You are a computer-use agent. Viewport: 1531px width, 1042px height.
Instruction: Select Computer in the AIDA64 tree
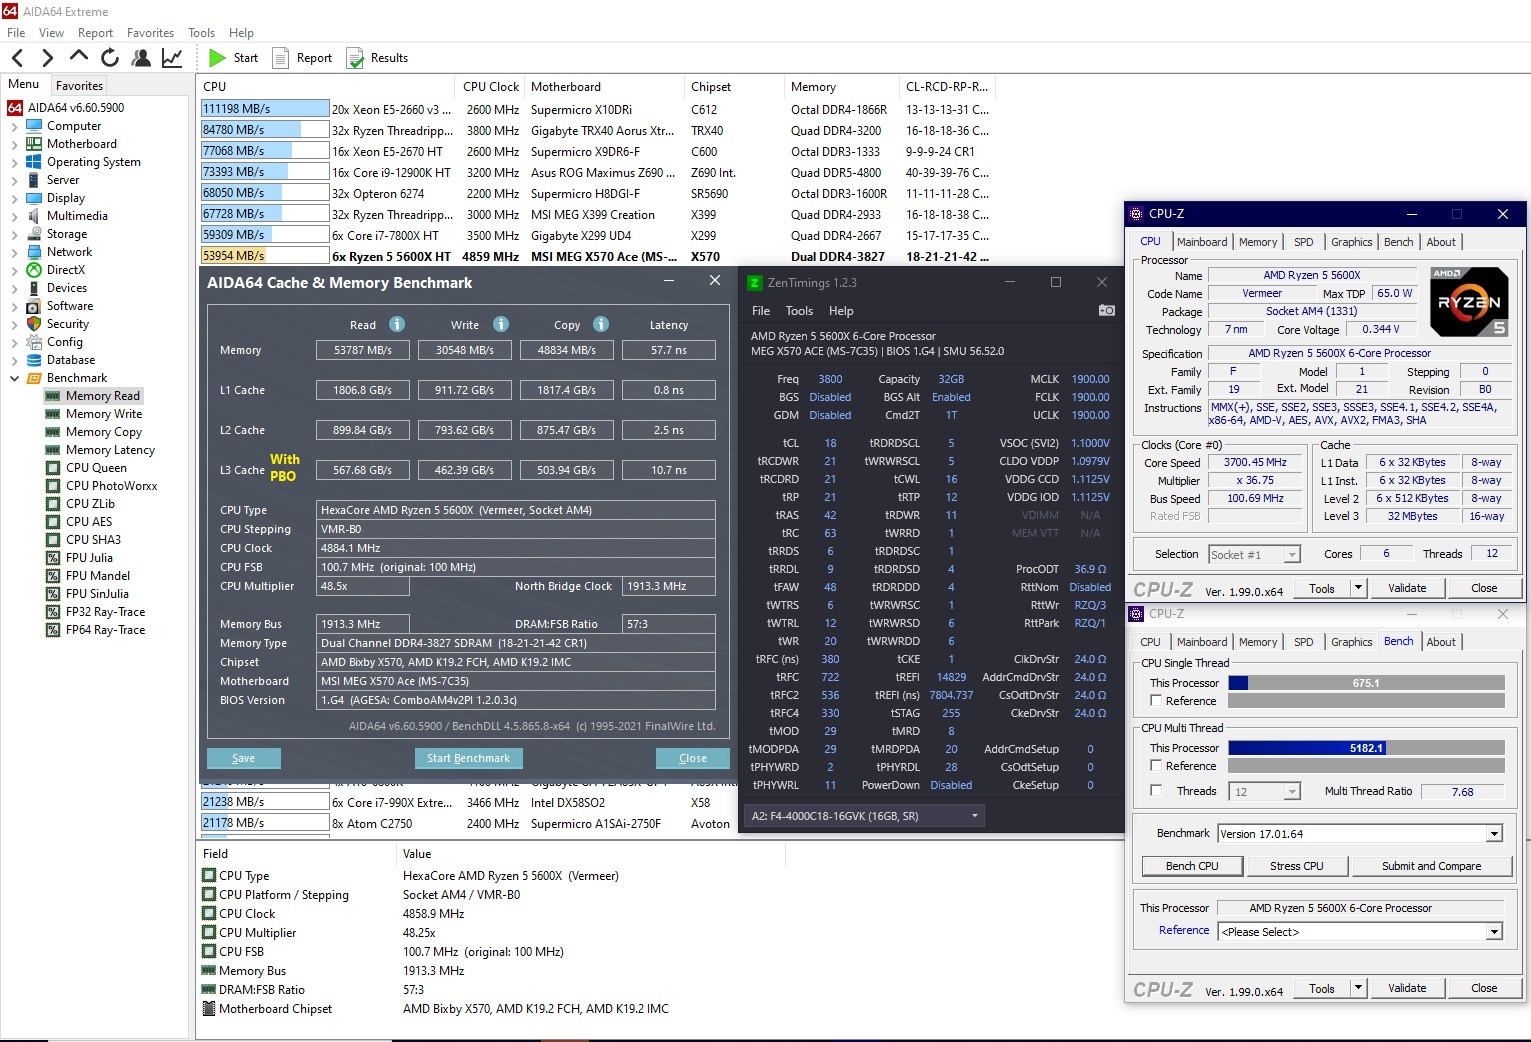pyautogui.click(x=74, y=126)
